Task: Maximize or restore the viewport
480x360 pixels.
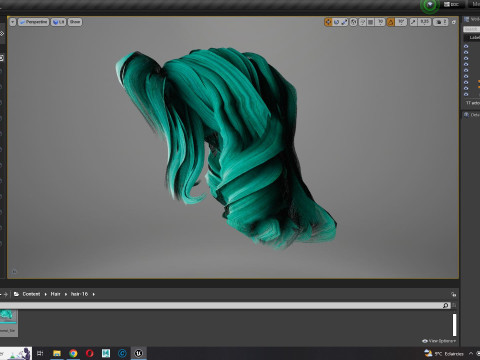Action: coord(454,22)
